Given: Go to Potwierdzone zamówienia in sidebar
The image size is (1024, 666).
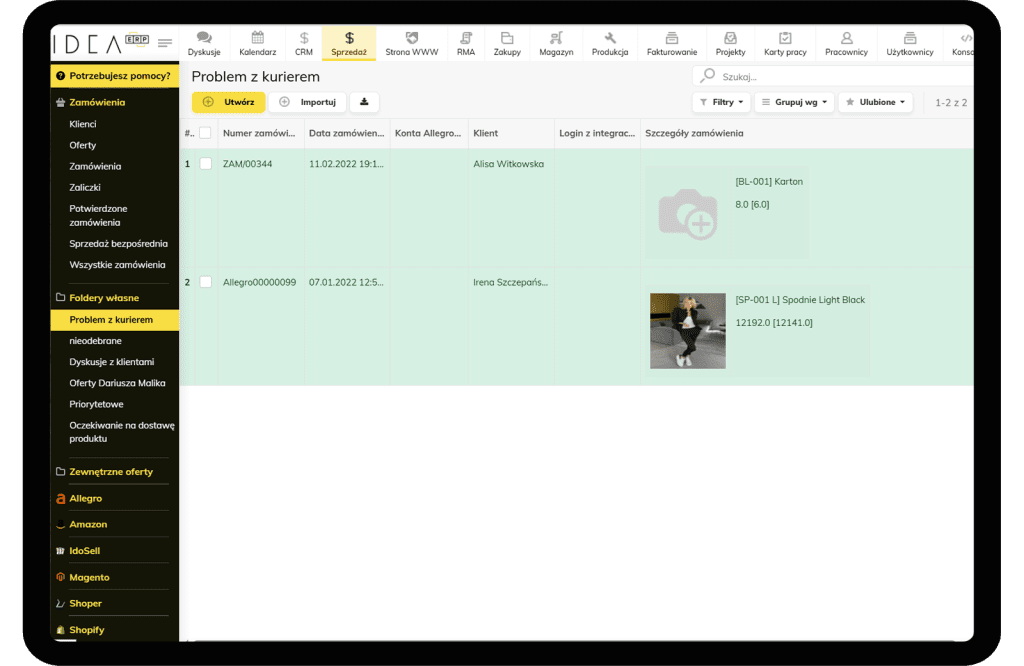Looking at the screenshot, I should 98,215.
